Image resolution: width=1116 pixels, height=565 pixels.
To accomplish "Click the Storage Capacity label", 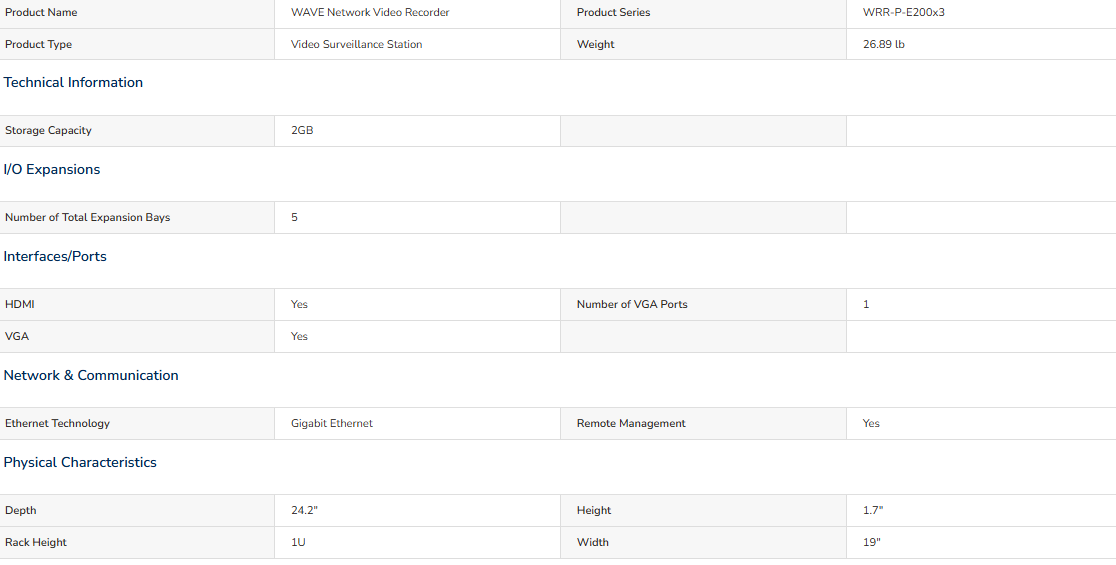I will point(48,130).
